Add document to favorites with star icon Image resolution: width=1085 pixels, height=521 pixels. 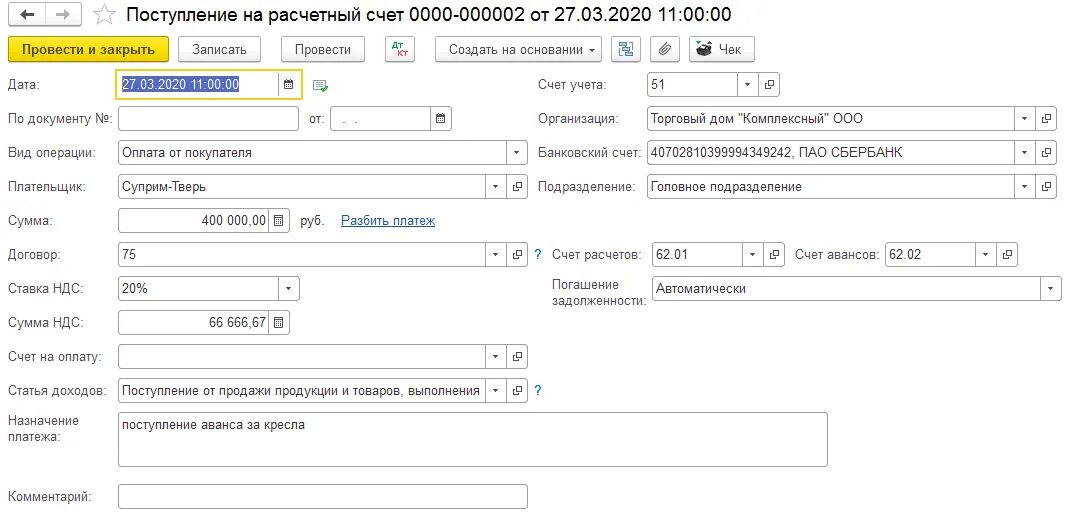(104, 15)
